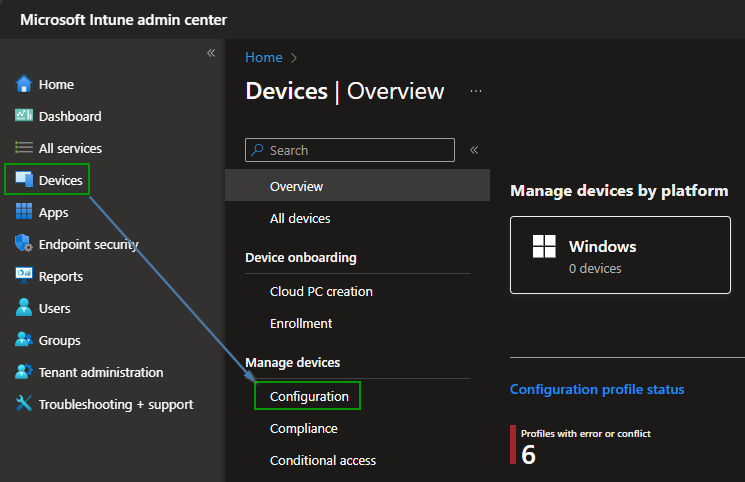
Task: Click the Home house icon in sidebar
Action: (24, 84)
